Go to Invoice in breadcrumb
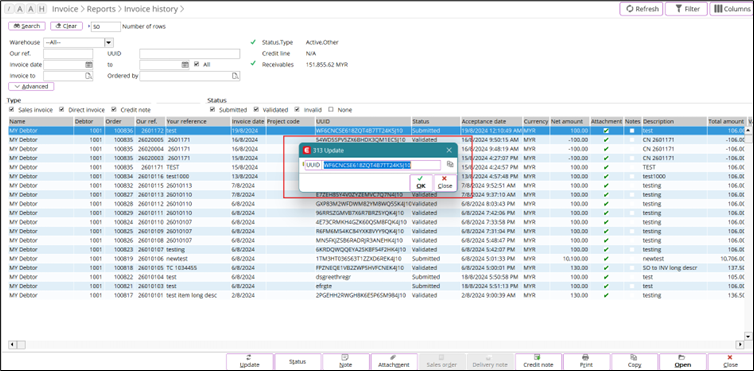Screen dimensions: 754x371 point(64,9)
